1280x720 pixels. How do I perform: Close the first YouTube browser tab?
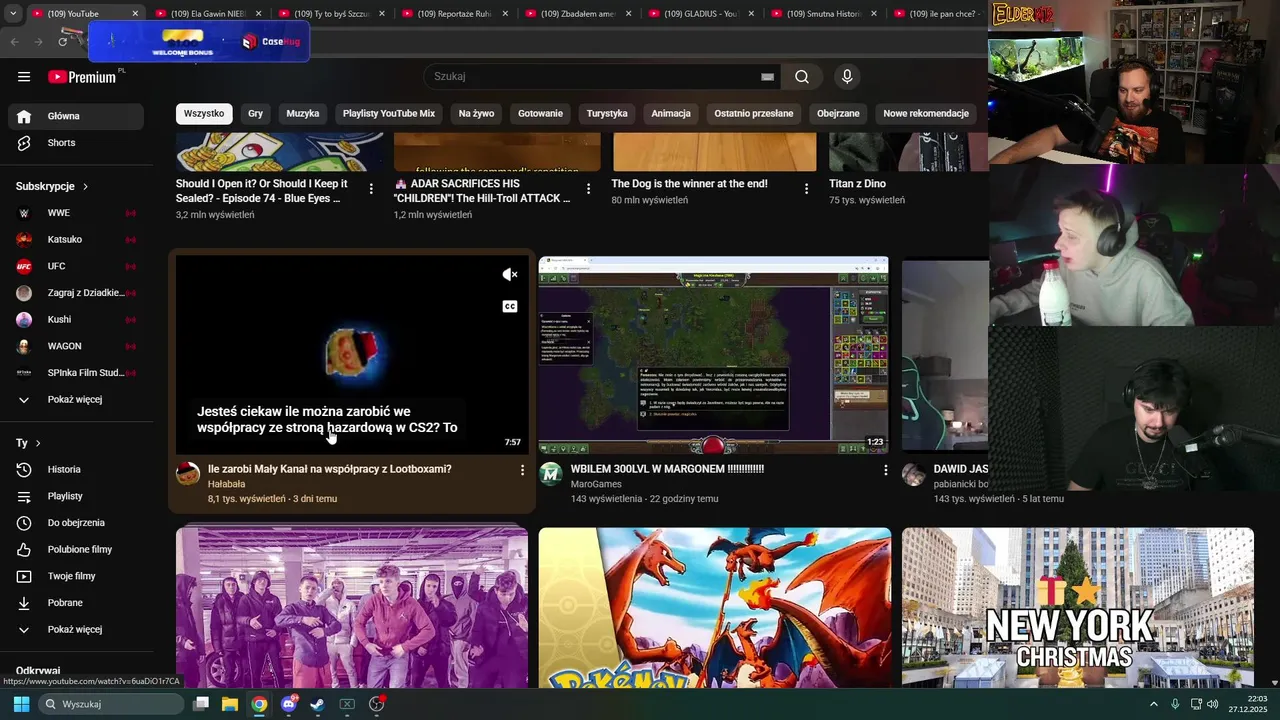coord(135,14)
